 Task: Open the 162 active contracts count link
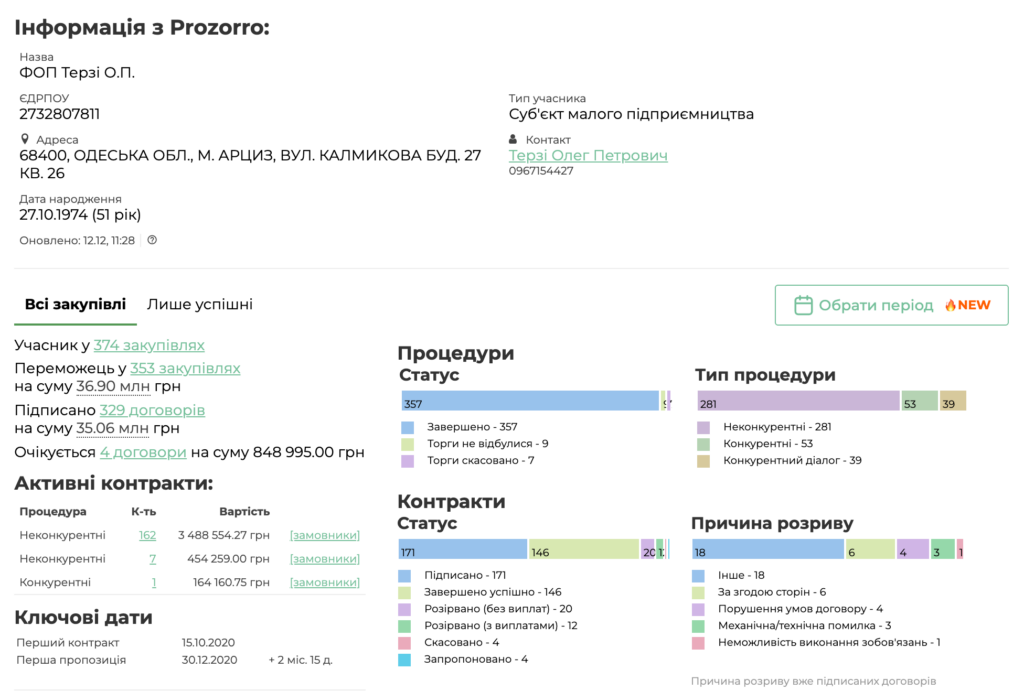click(x=147, y=535)
